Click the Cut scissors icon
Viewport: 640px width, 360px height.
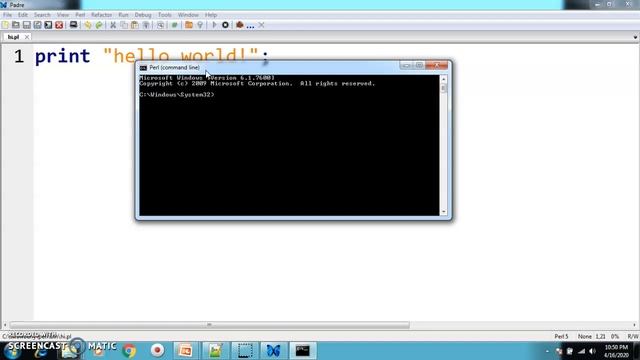pos(113,25)
